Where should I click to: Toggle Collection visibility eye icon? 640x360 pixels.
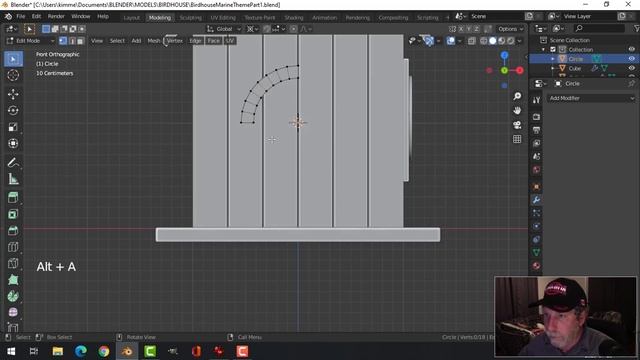pos(631,49)
